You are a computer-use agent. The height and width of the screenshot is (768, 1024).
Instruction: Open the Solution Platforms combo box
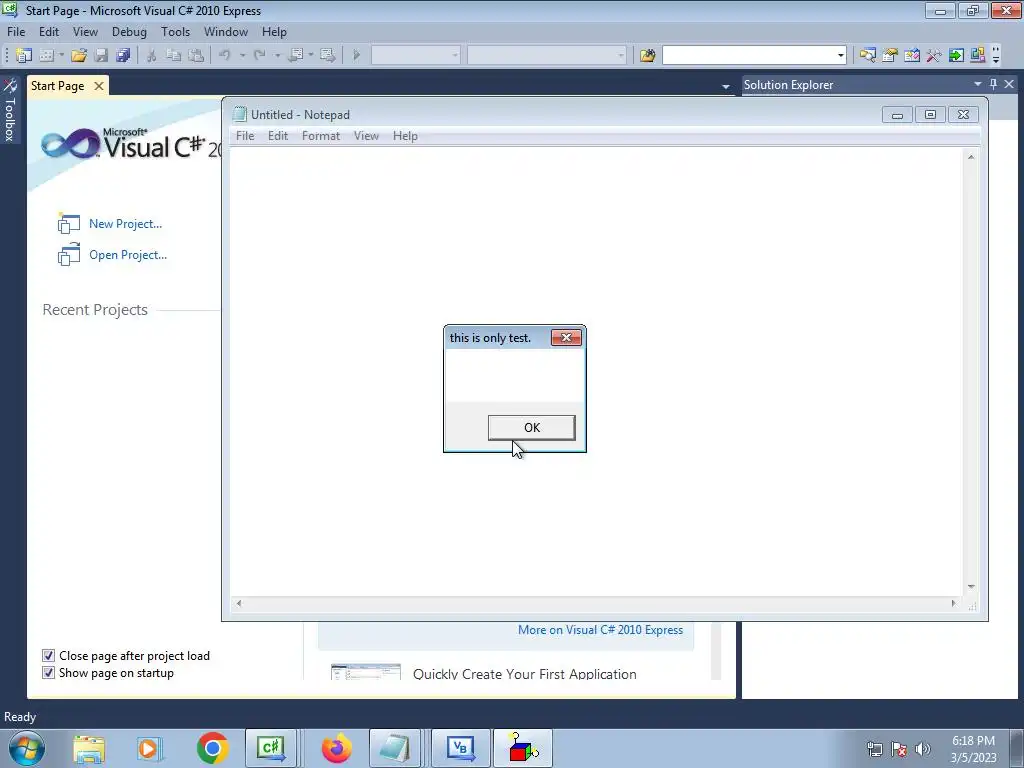[x=547, y=56]
